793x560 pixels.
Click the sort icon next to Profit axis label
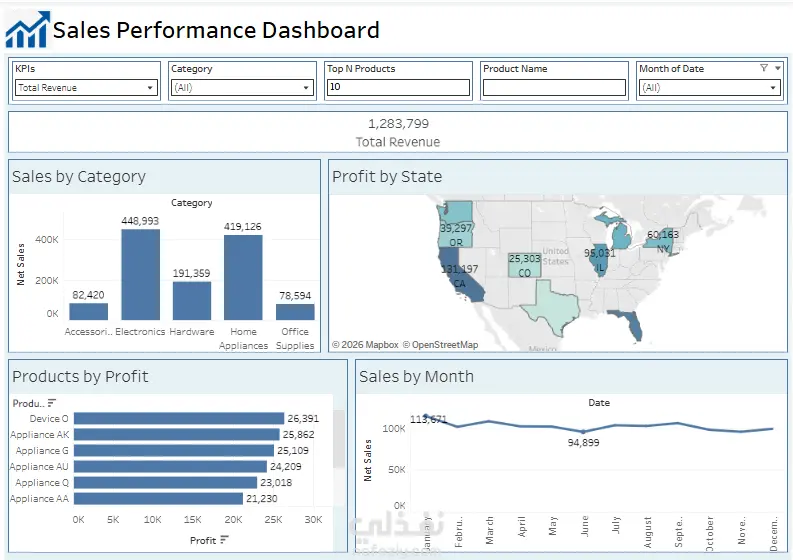[x=224, y=540]
